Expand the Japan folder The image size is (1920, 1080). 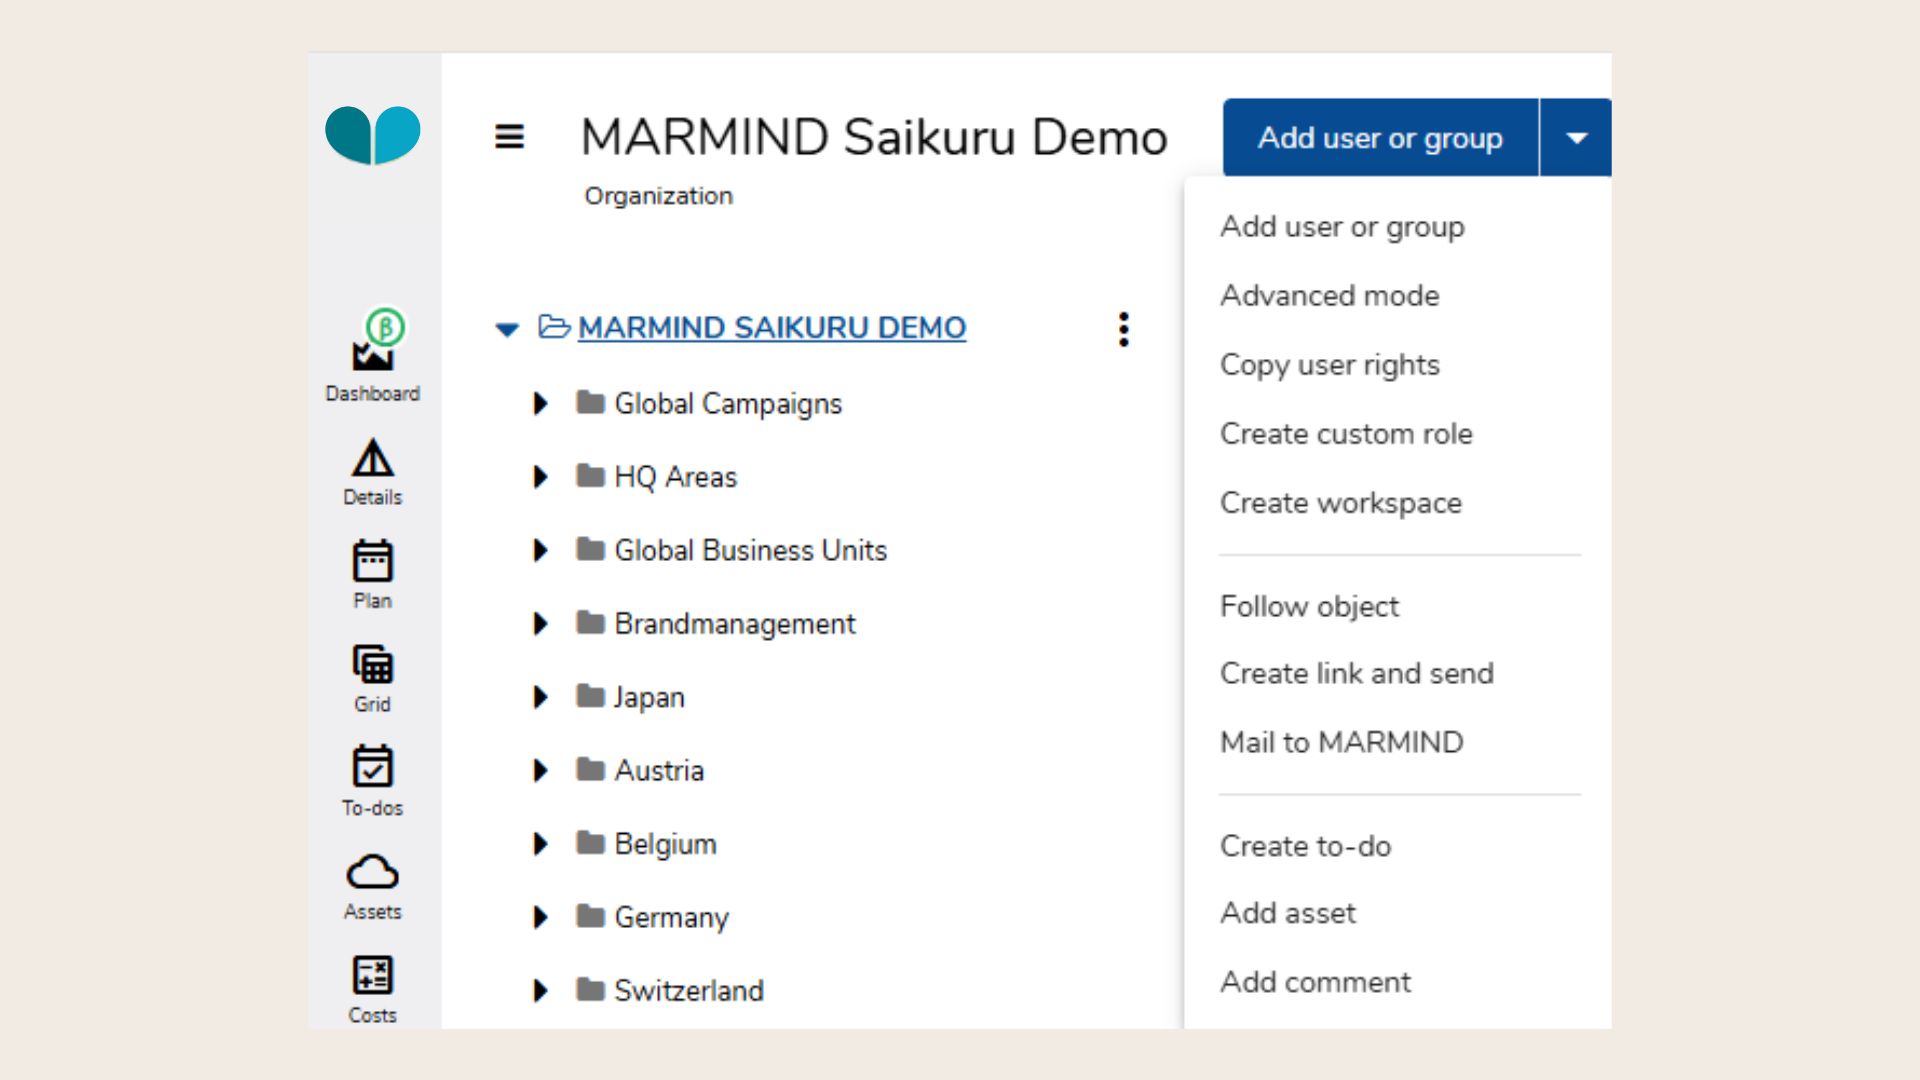(540, 697)
